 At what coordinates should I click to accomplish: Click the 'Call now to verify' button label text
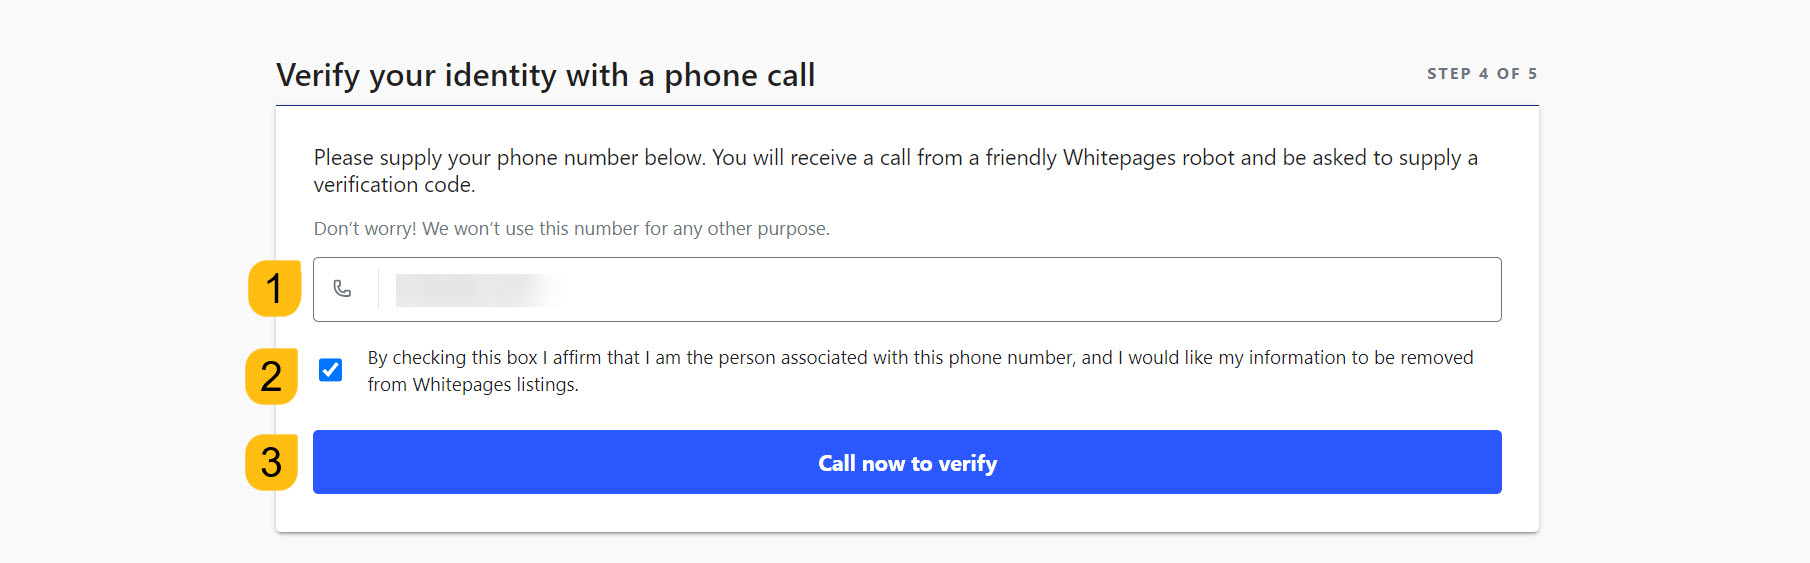pos(907,463)
